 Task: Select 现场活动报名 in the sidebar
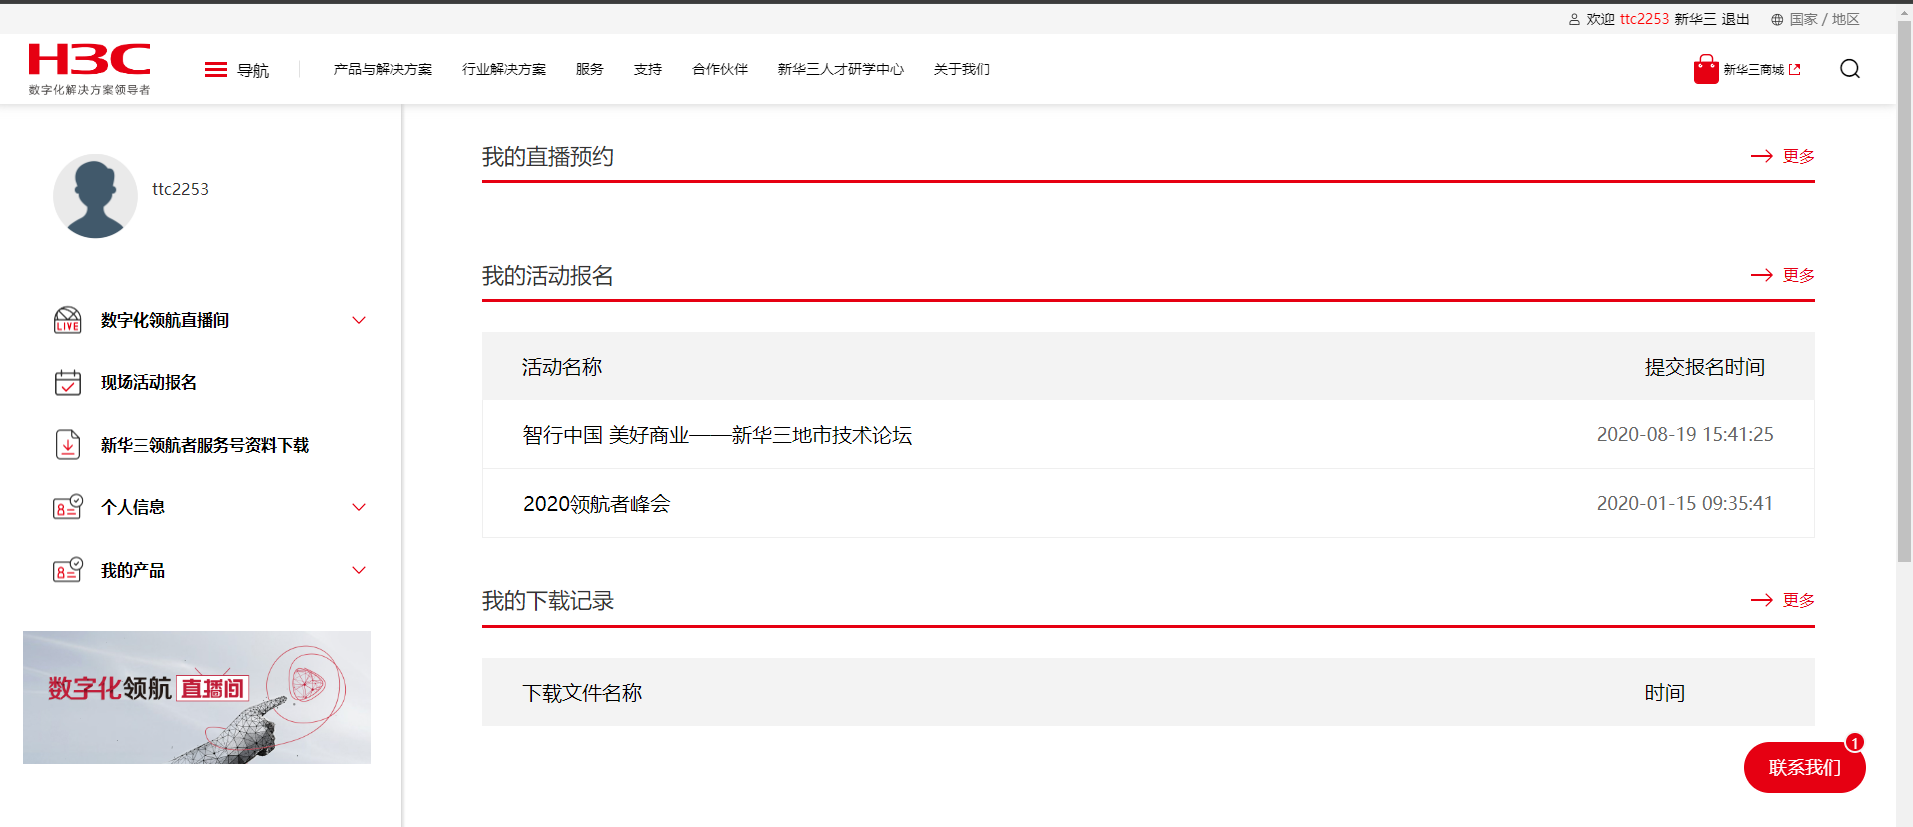[x=149, y=382]
